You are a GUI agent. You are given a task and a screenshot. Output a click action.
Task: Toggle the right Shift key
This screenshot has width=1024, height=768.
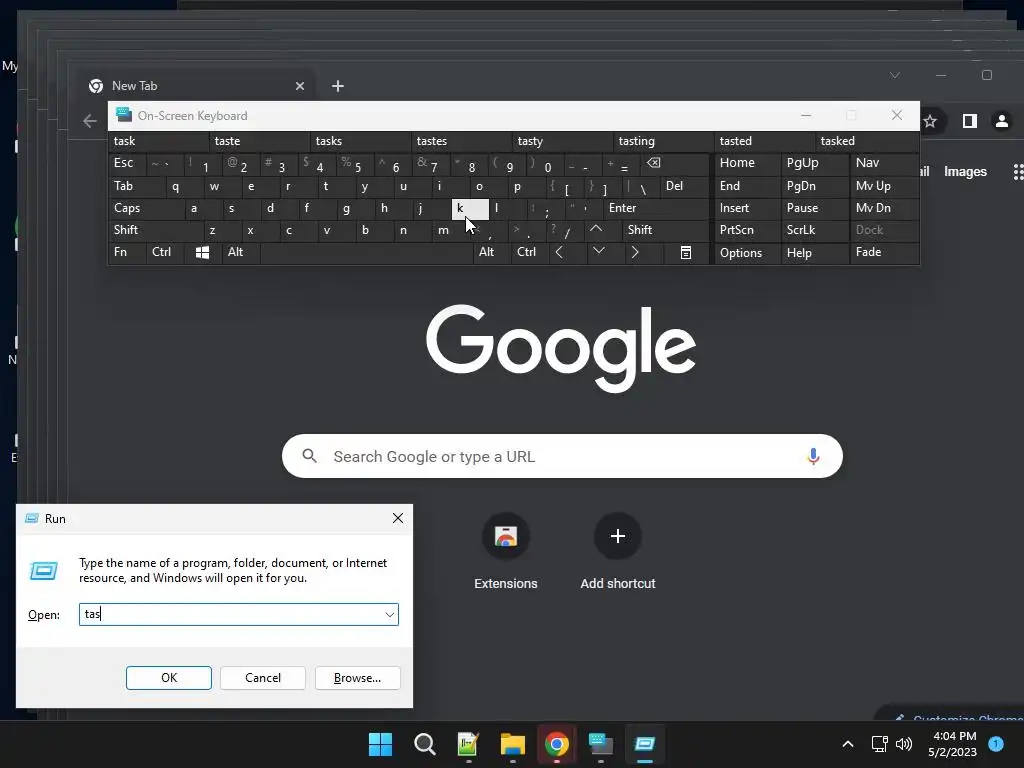665,230
